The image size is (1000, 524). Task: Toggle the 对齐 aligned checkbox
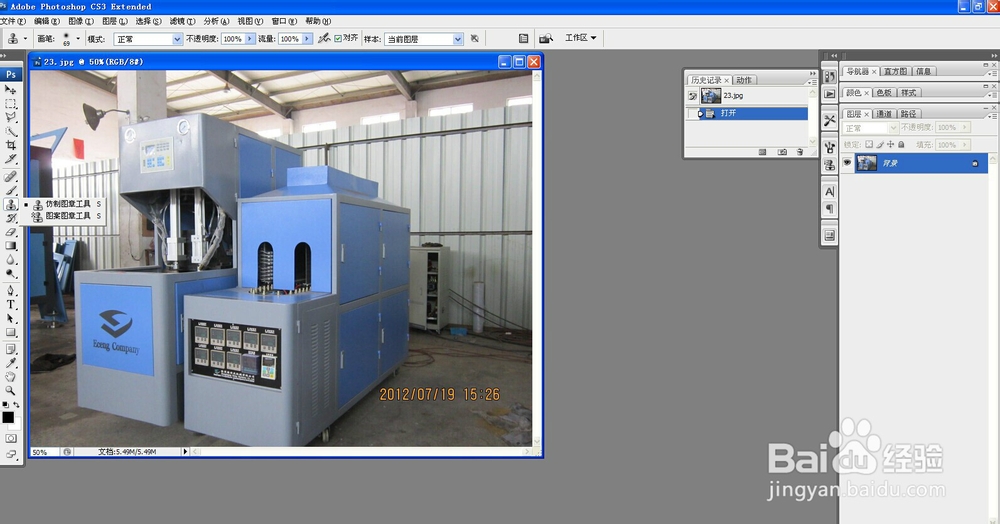pos(338,39)
